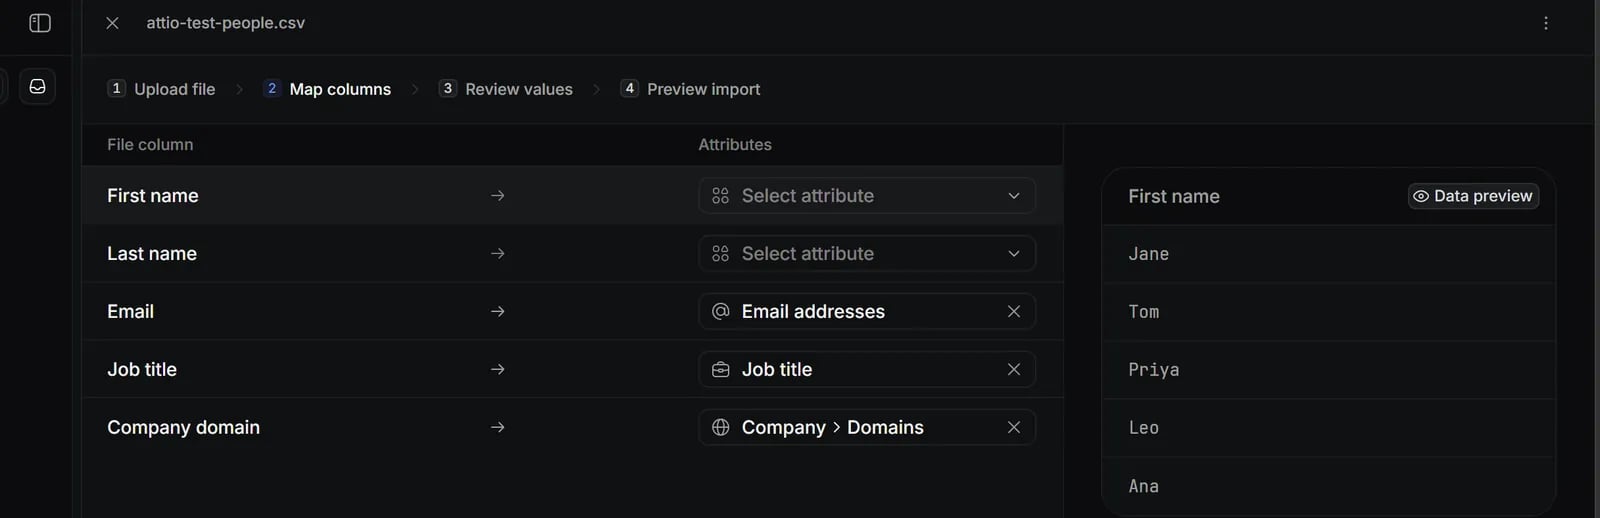Click the Last name row arrow icon
1600x518 pixels.
click(498, 254)
